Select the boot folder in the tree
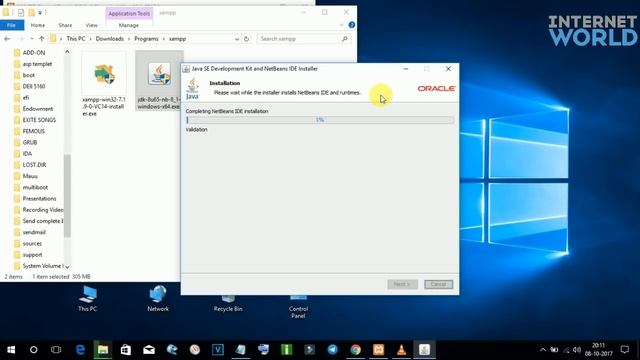Screen dimensions: 640x360 click(x=29, y=75)
